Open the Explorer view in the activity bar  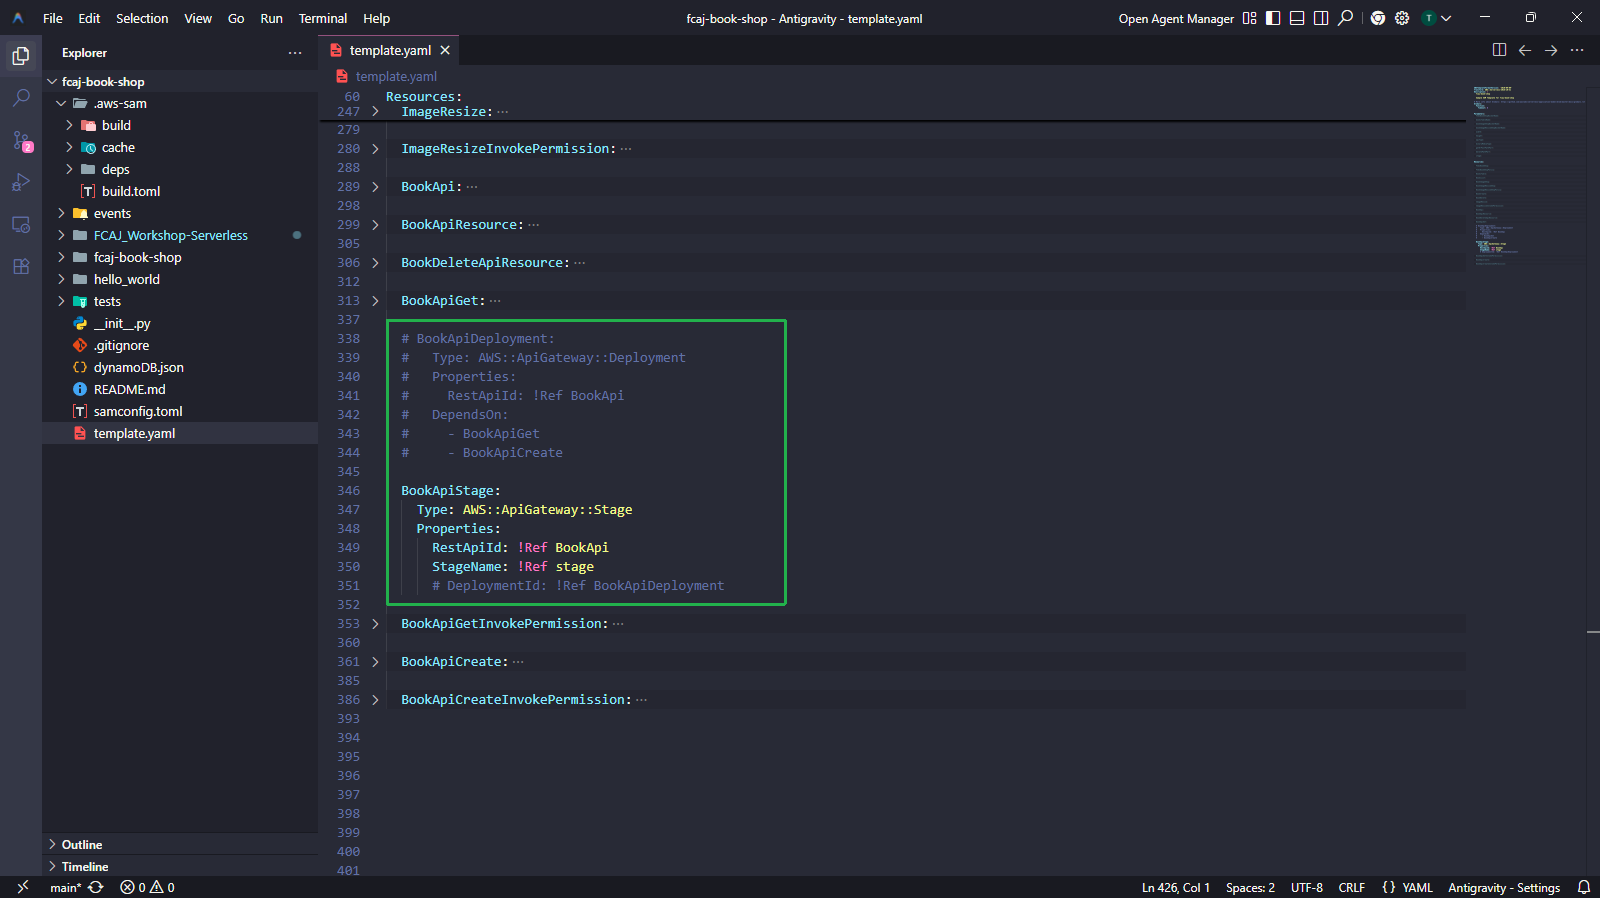point(21,56)
